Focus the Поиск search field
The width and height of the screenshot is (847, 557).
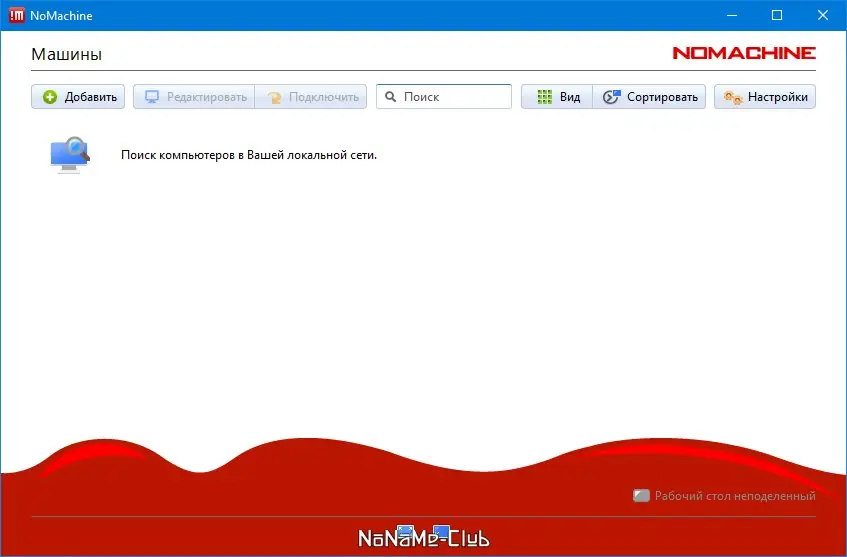(x=444, y=97)
